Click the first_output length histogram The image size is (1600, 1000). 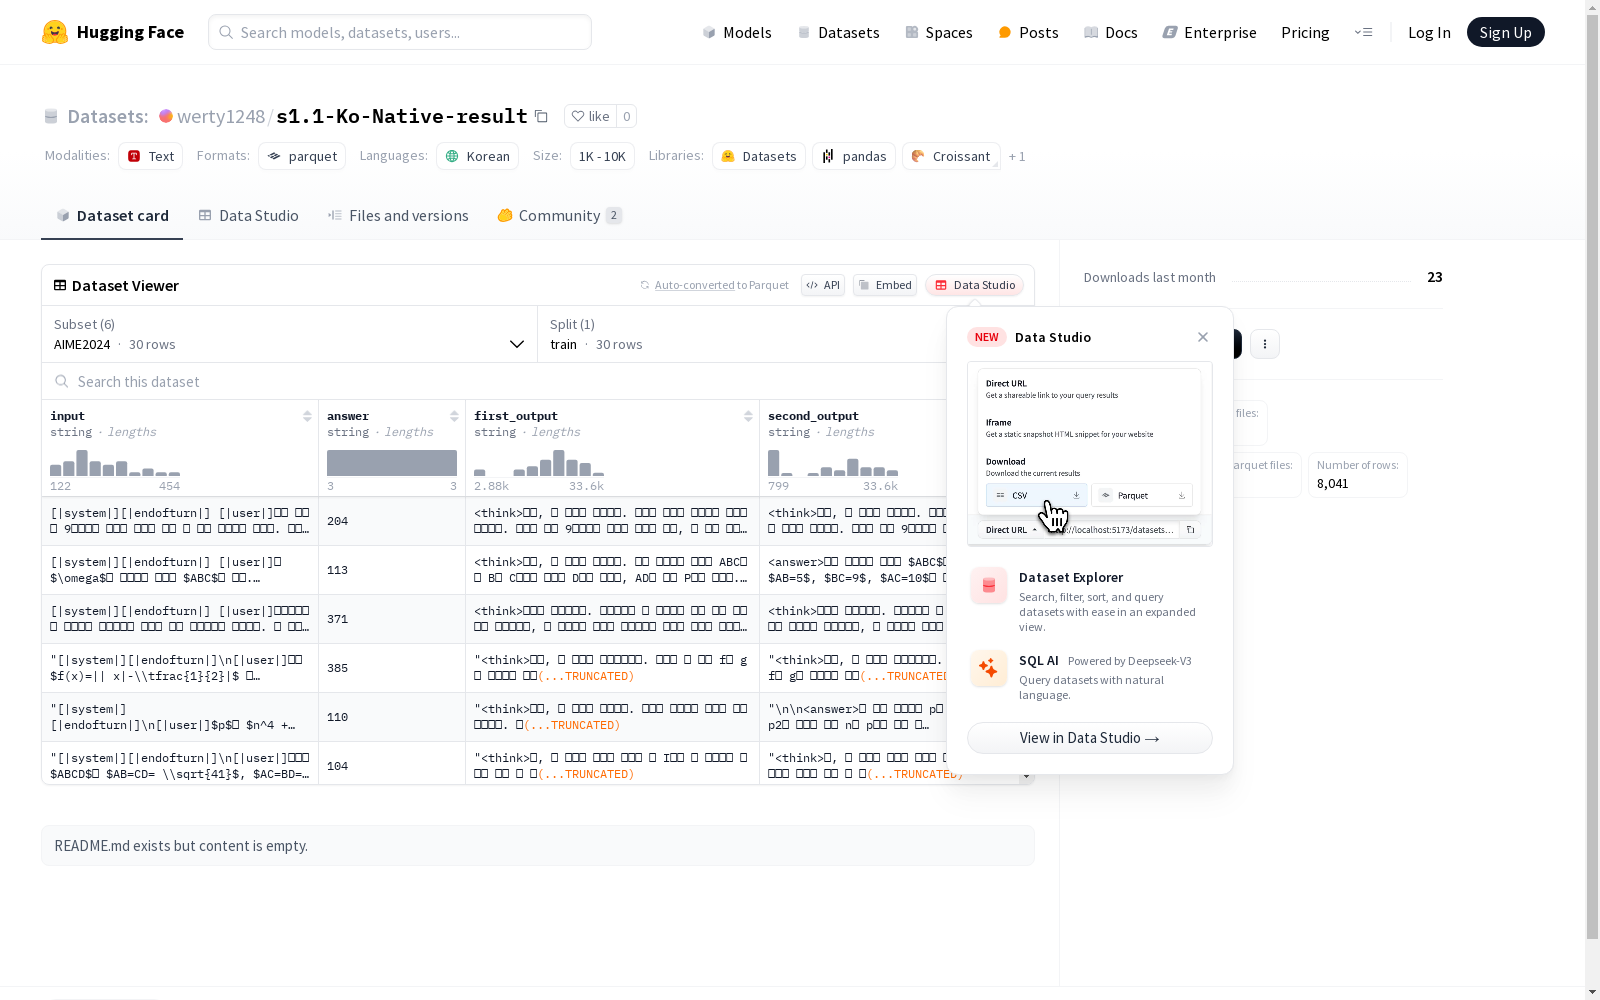(539, 463)
